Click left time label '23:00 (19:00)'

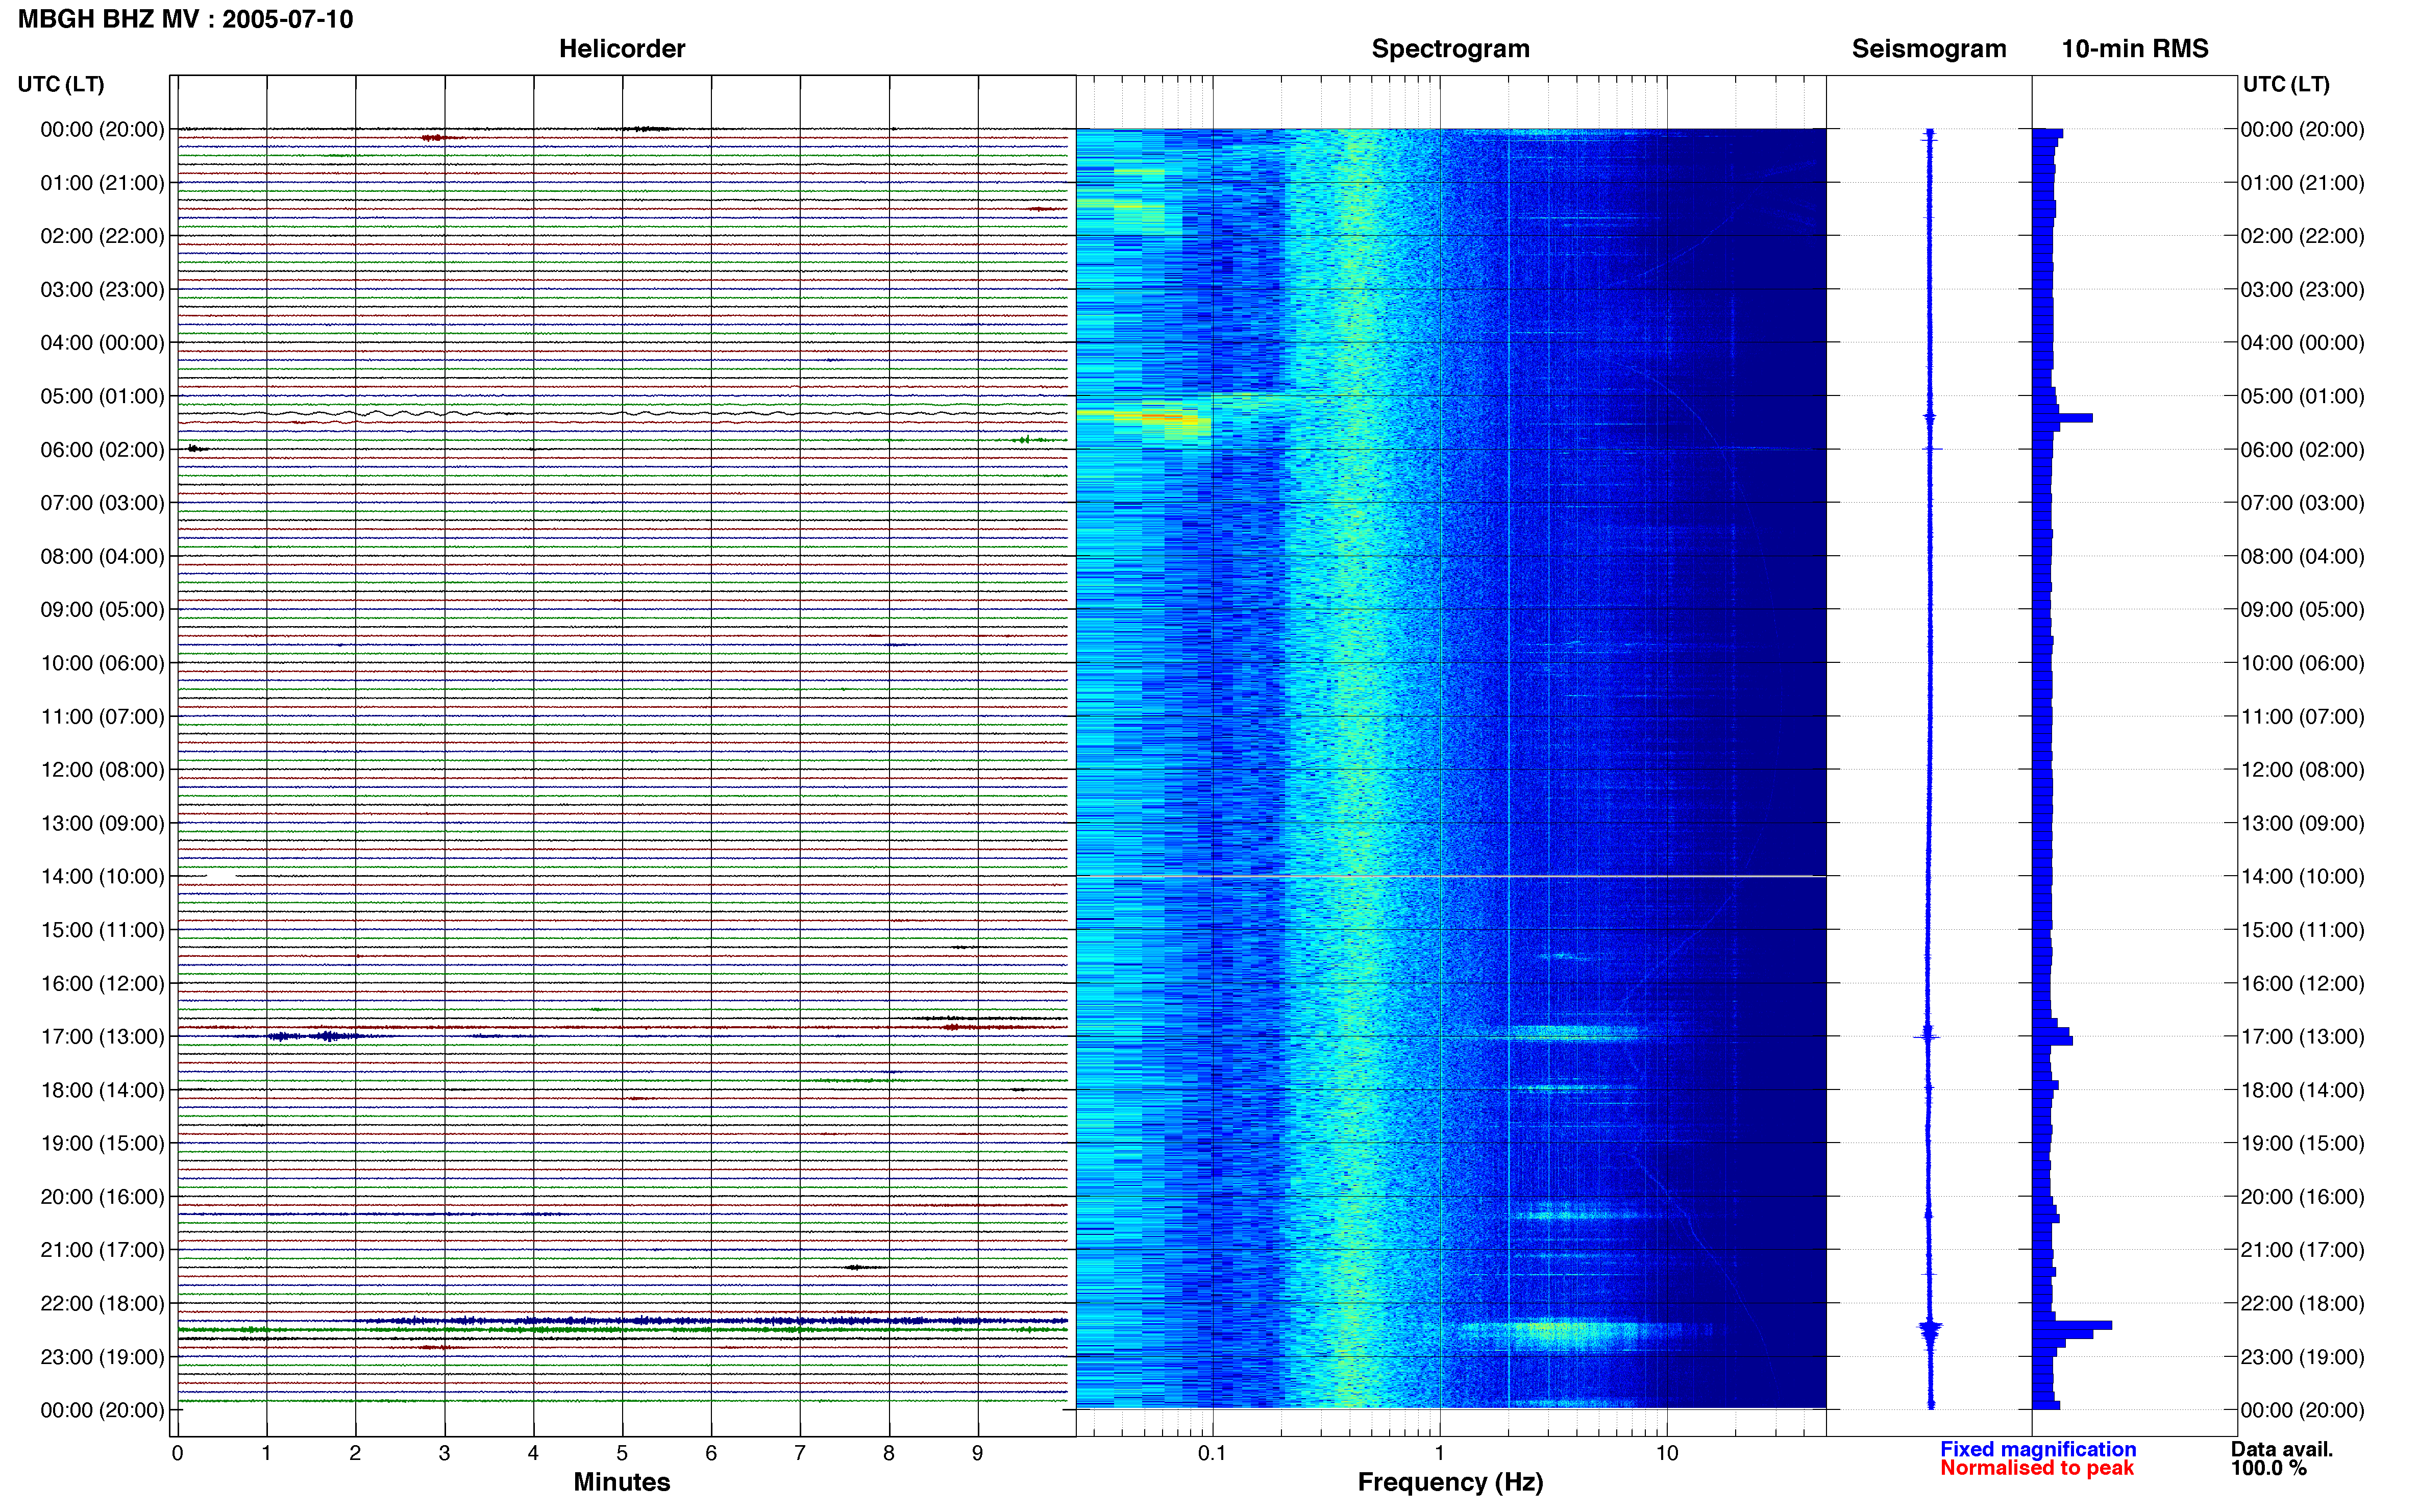[x=102, y=1356]
